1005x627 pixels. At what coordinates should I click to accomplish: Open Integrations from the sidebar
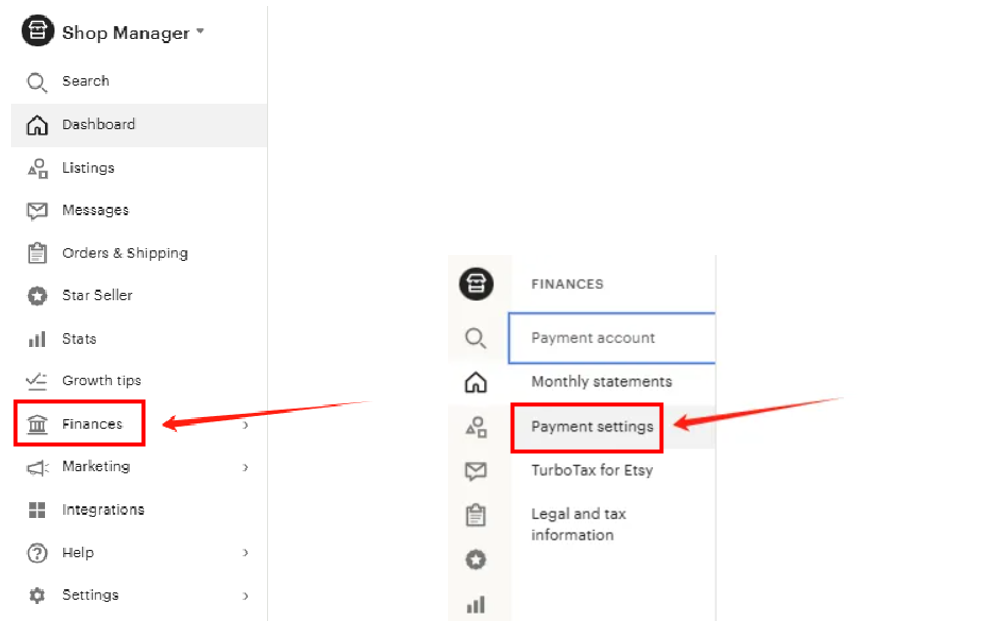click(102, 510)
